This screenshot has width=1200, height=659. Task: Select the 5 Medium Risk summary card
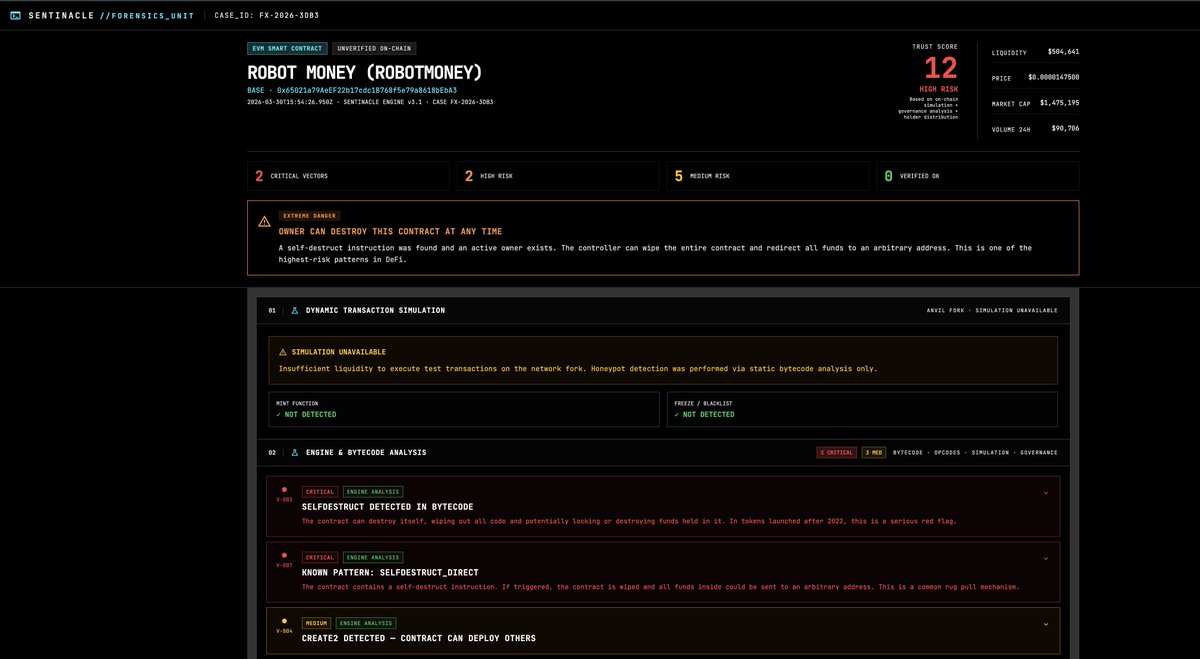[768, 176]
